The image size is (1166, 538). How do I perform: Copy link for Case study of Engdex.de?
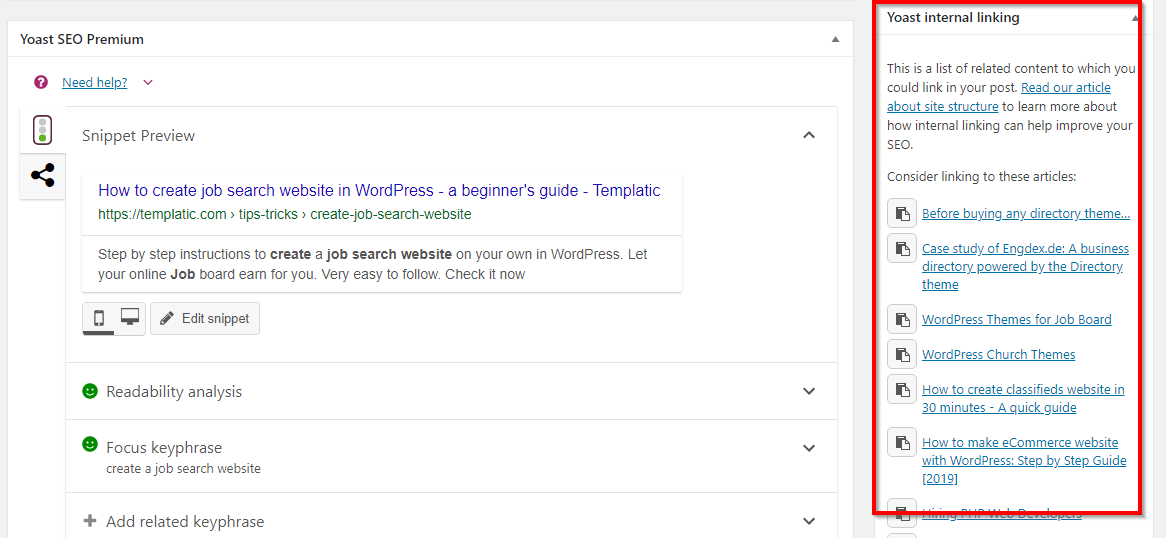click(901, 248)
